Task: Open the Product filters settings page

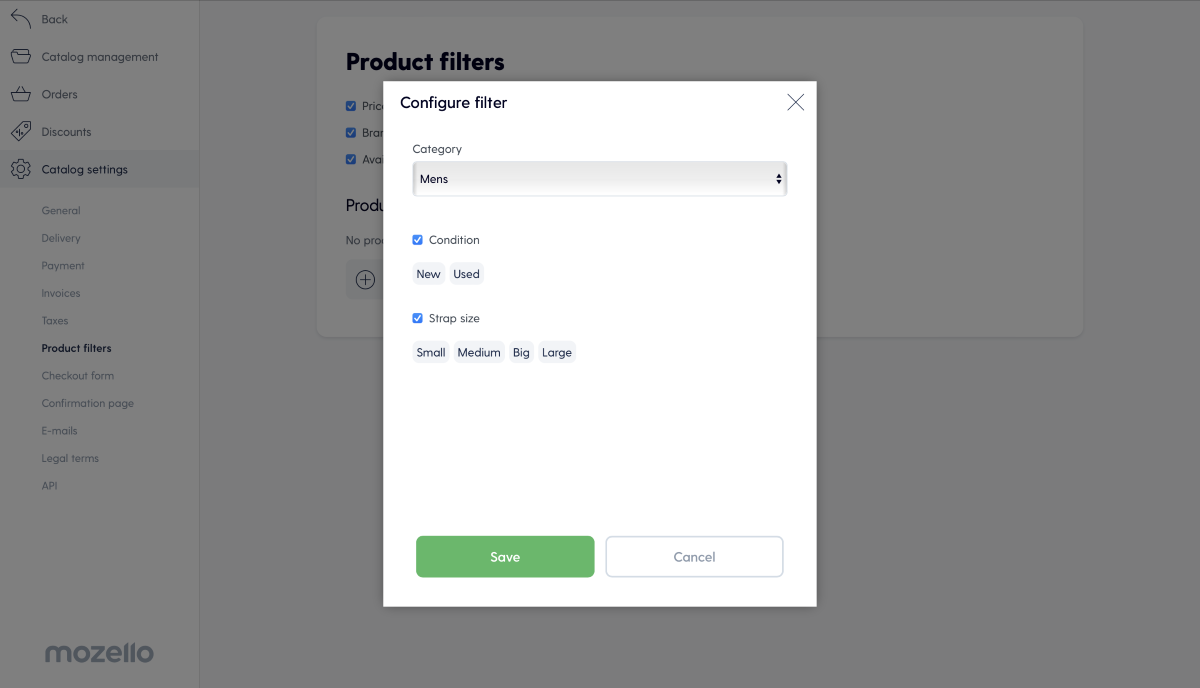Action: [76, 348]
